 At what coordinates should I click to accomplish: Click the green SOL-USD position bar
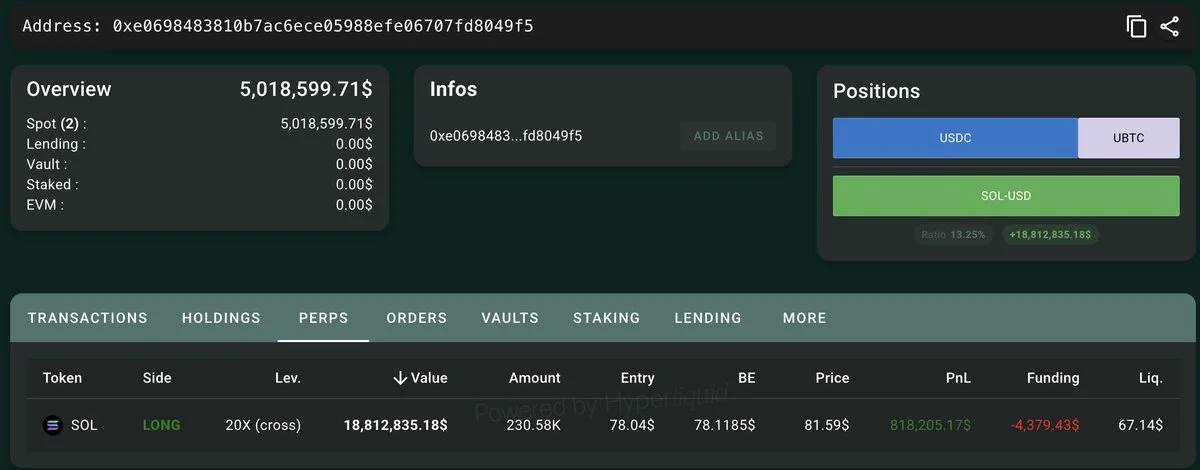1006,197
